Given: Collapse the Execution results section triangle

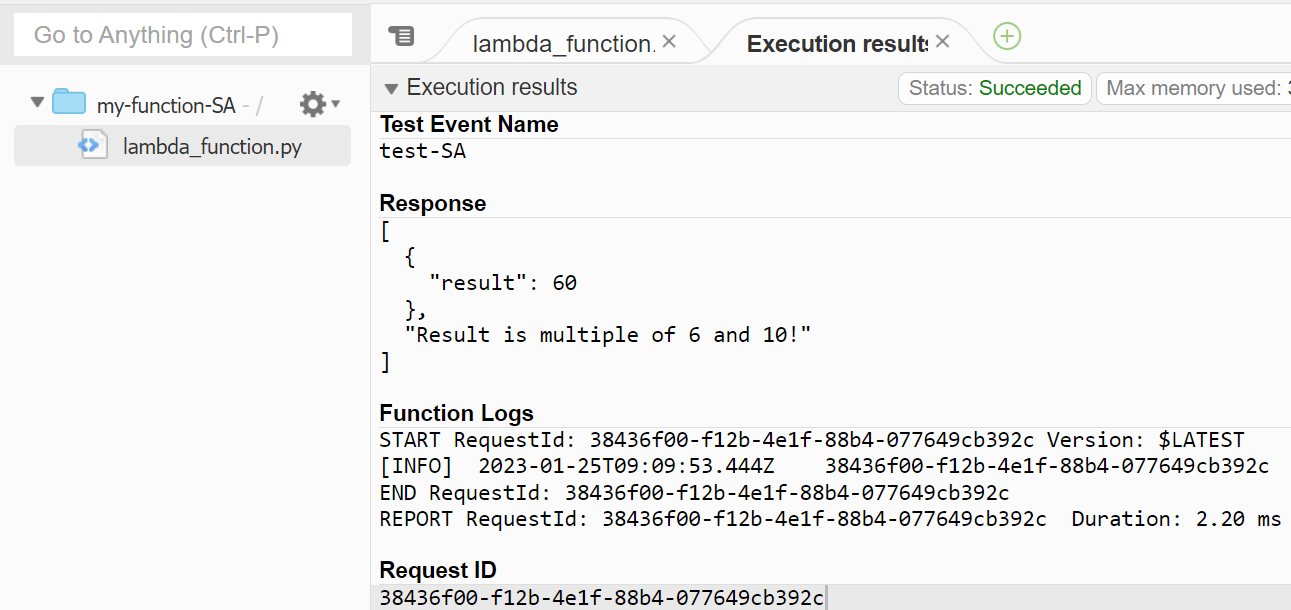Looking at the screenshot, I should (390, 87).
